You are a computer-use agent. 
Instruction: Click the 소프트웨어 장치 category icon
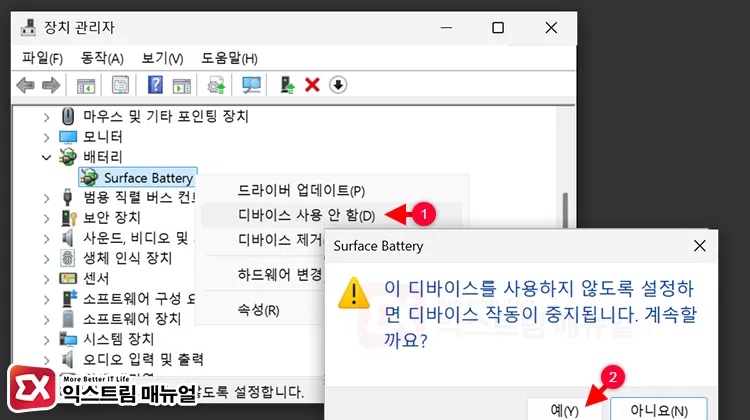pos(68,319)
